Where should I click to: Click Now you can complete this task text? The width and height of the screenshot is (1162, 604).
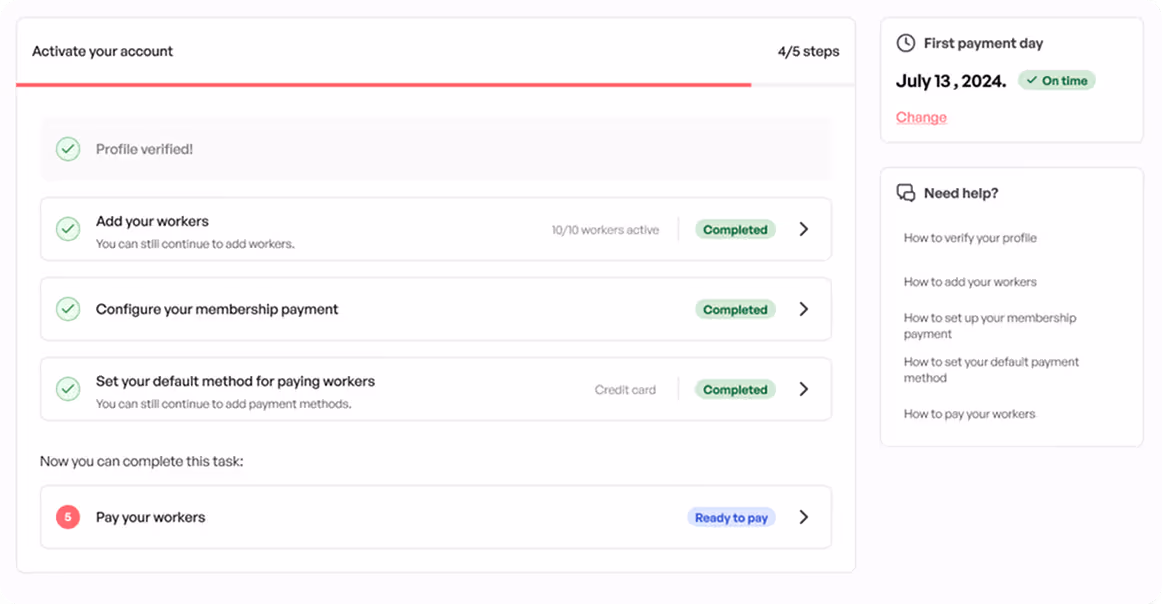pos(142,461)
